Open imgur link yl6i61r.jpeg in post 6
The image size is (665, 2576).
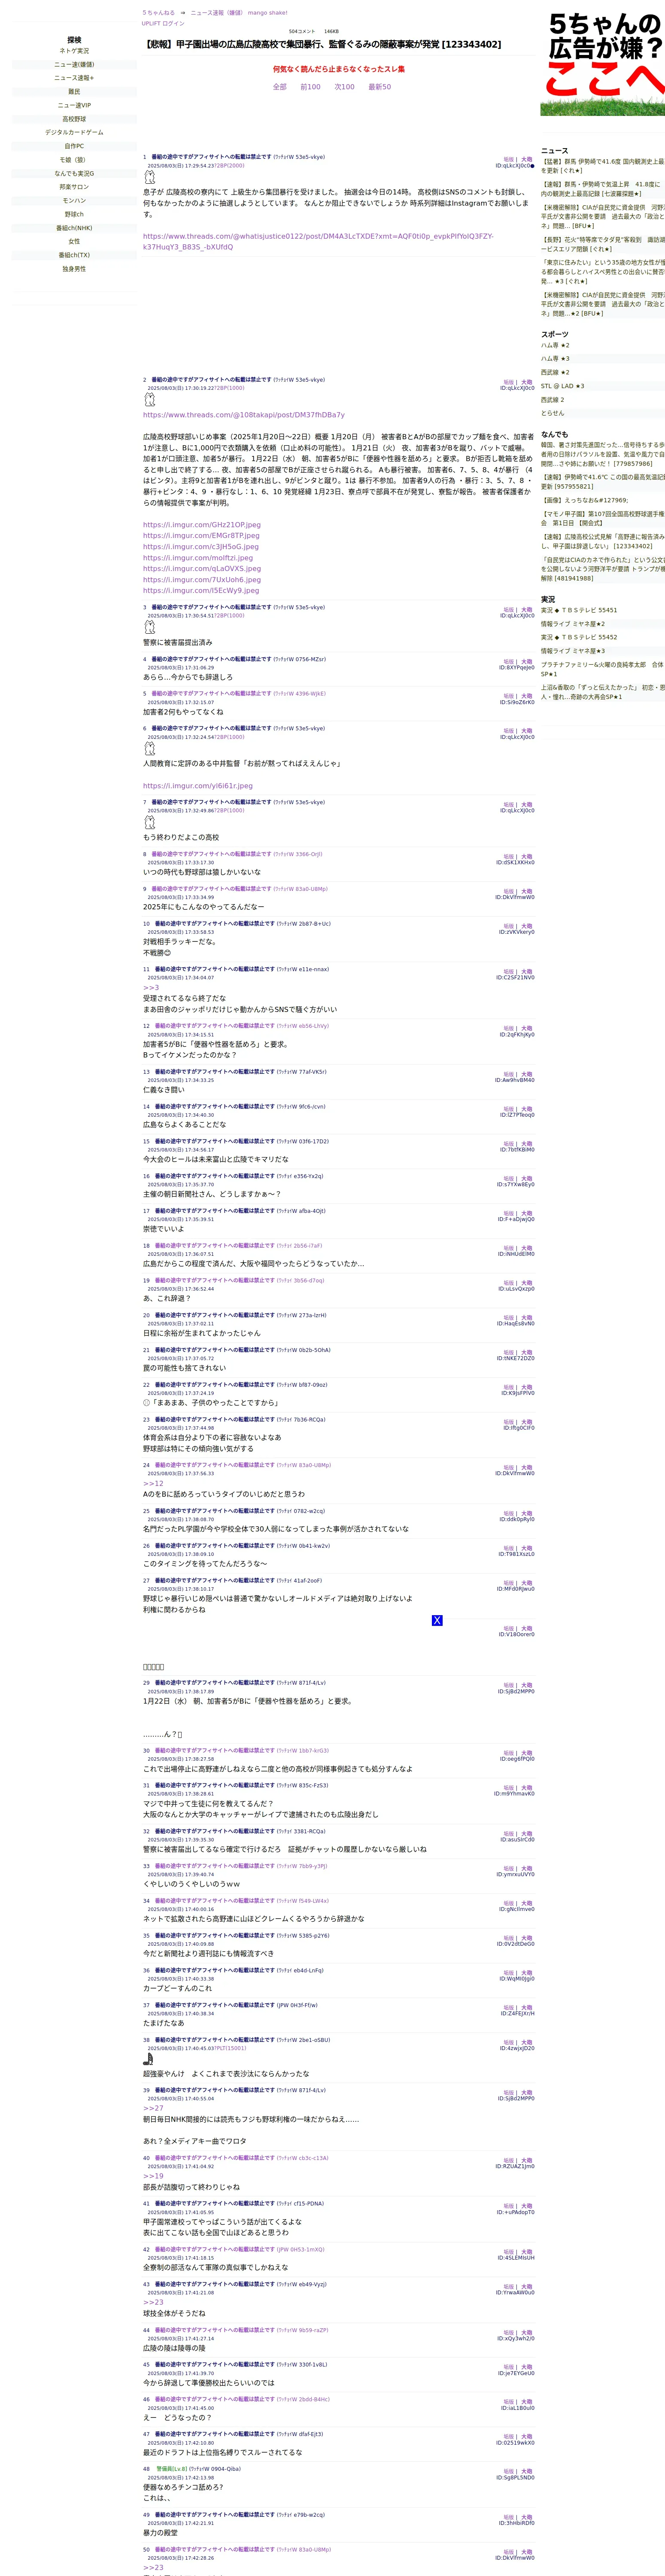coord(198,786)
